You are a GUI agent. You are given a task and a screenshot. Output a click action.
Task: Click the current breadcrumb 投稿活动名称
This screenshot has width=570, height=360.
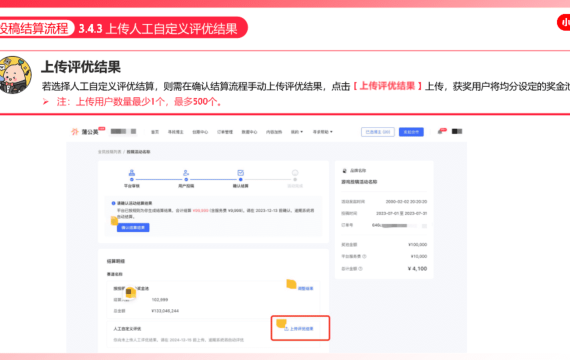(138, 152)
